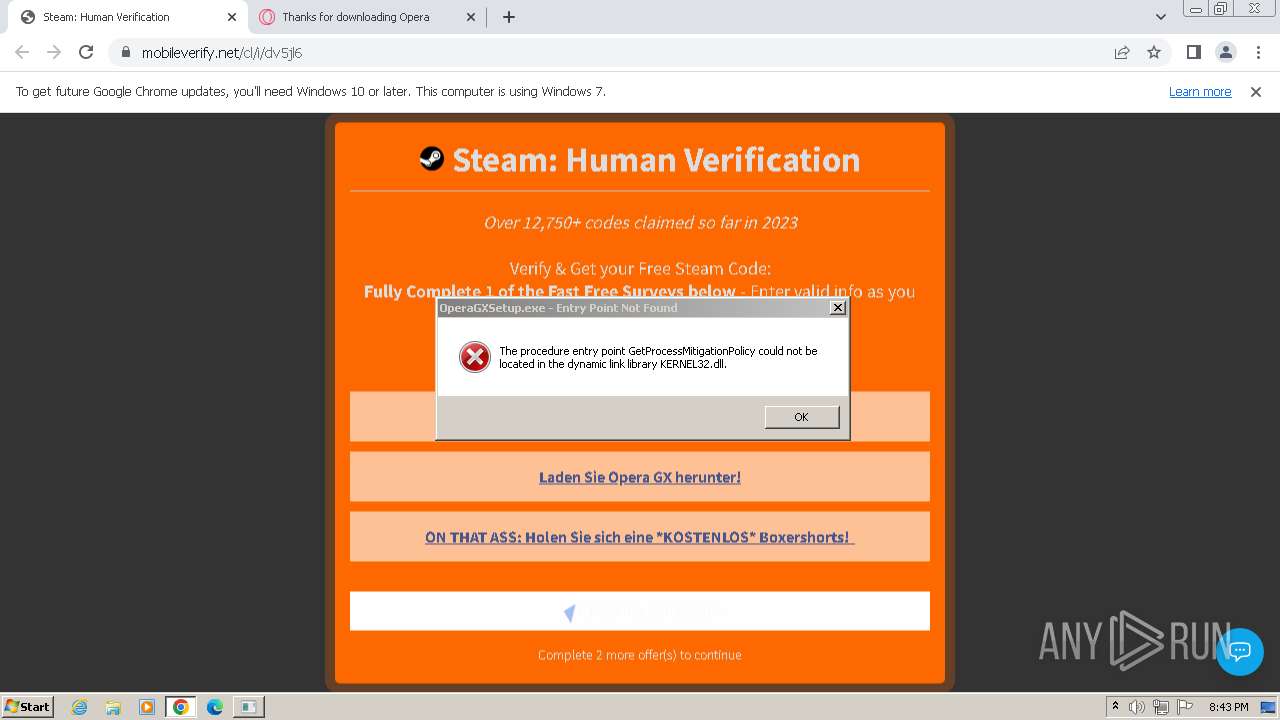Click the site lock icon in address bar
This screenshot has width=1280, height=720.
click(x=125, y=52)
